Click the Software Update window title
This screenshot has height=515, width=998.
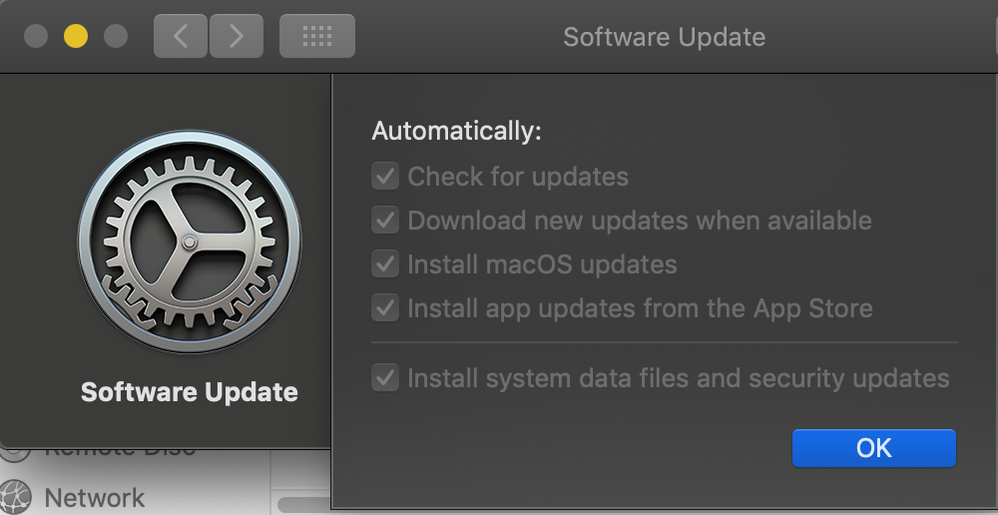point(664,36)
